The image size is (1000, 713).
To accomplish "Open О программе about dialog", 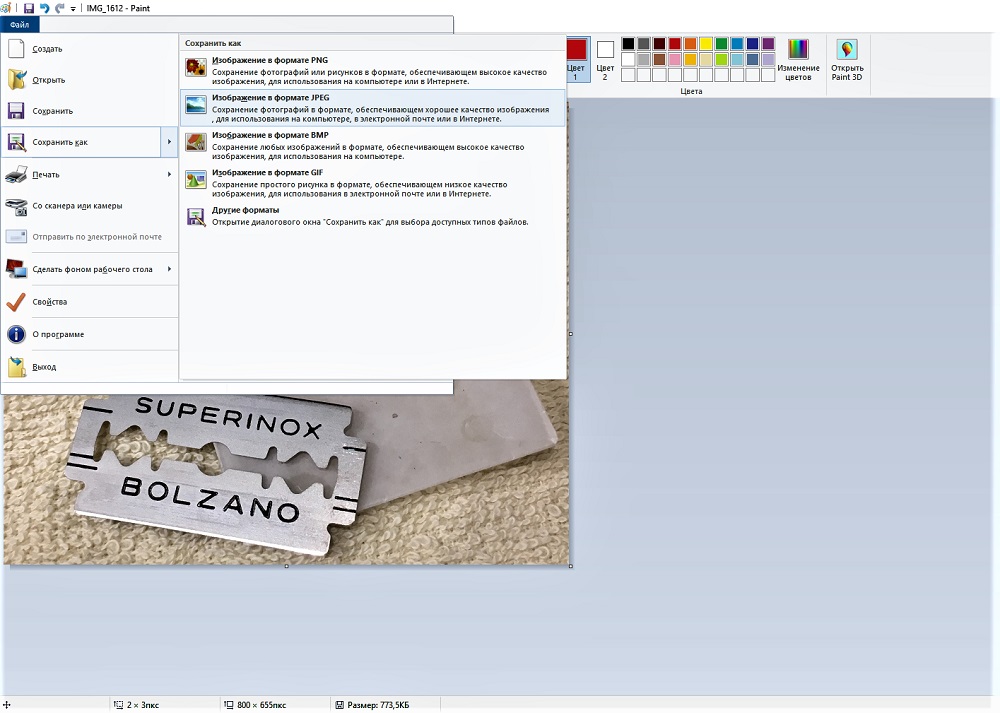I will (89, 335).
